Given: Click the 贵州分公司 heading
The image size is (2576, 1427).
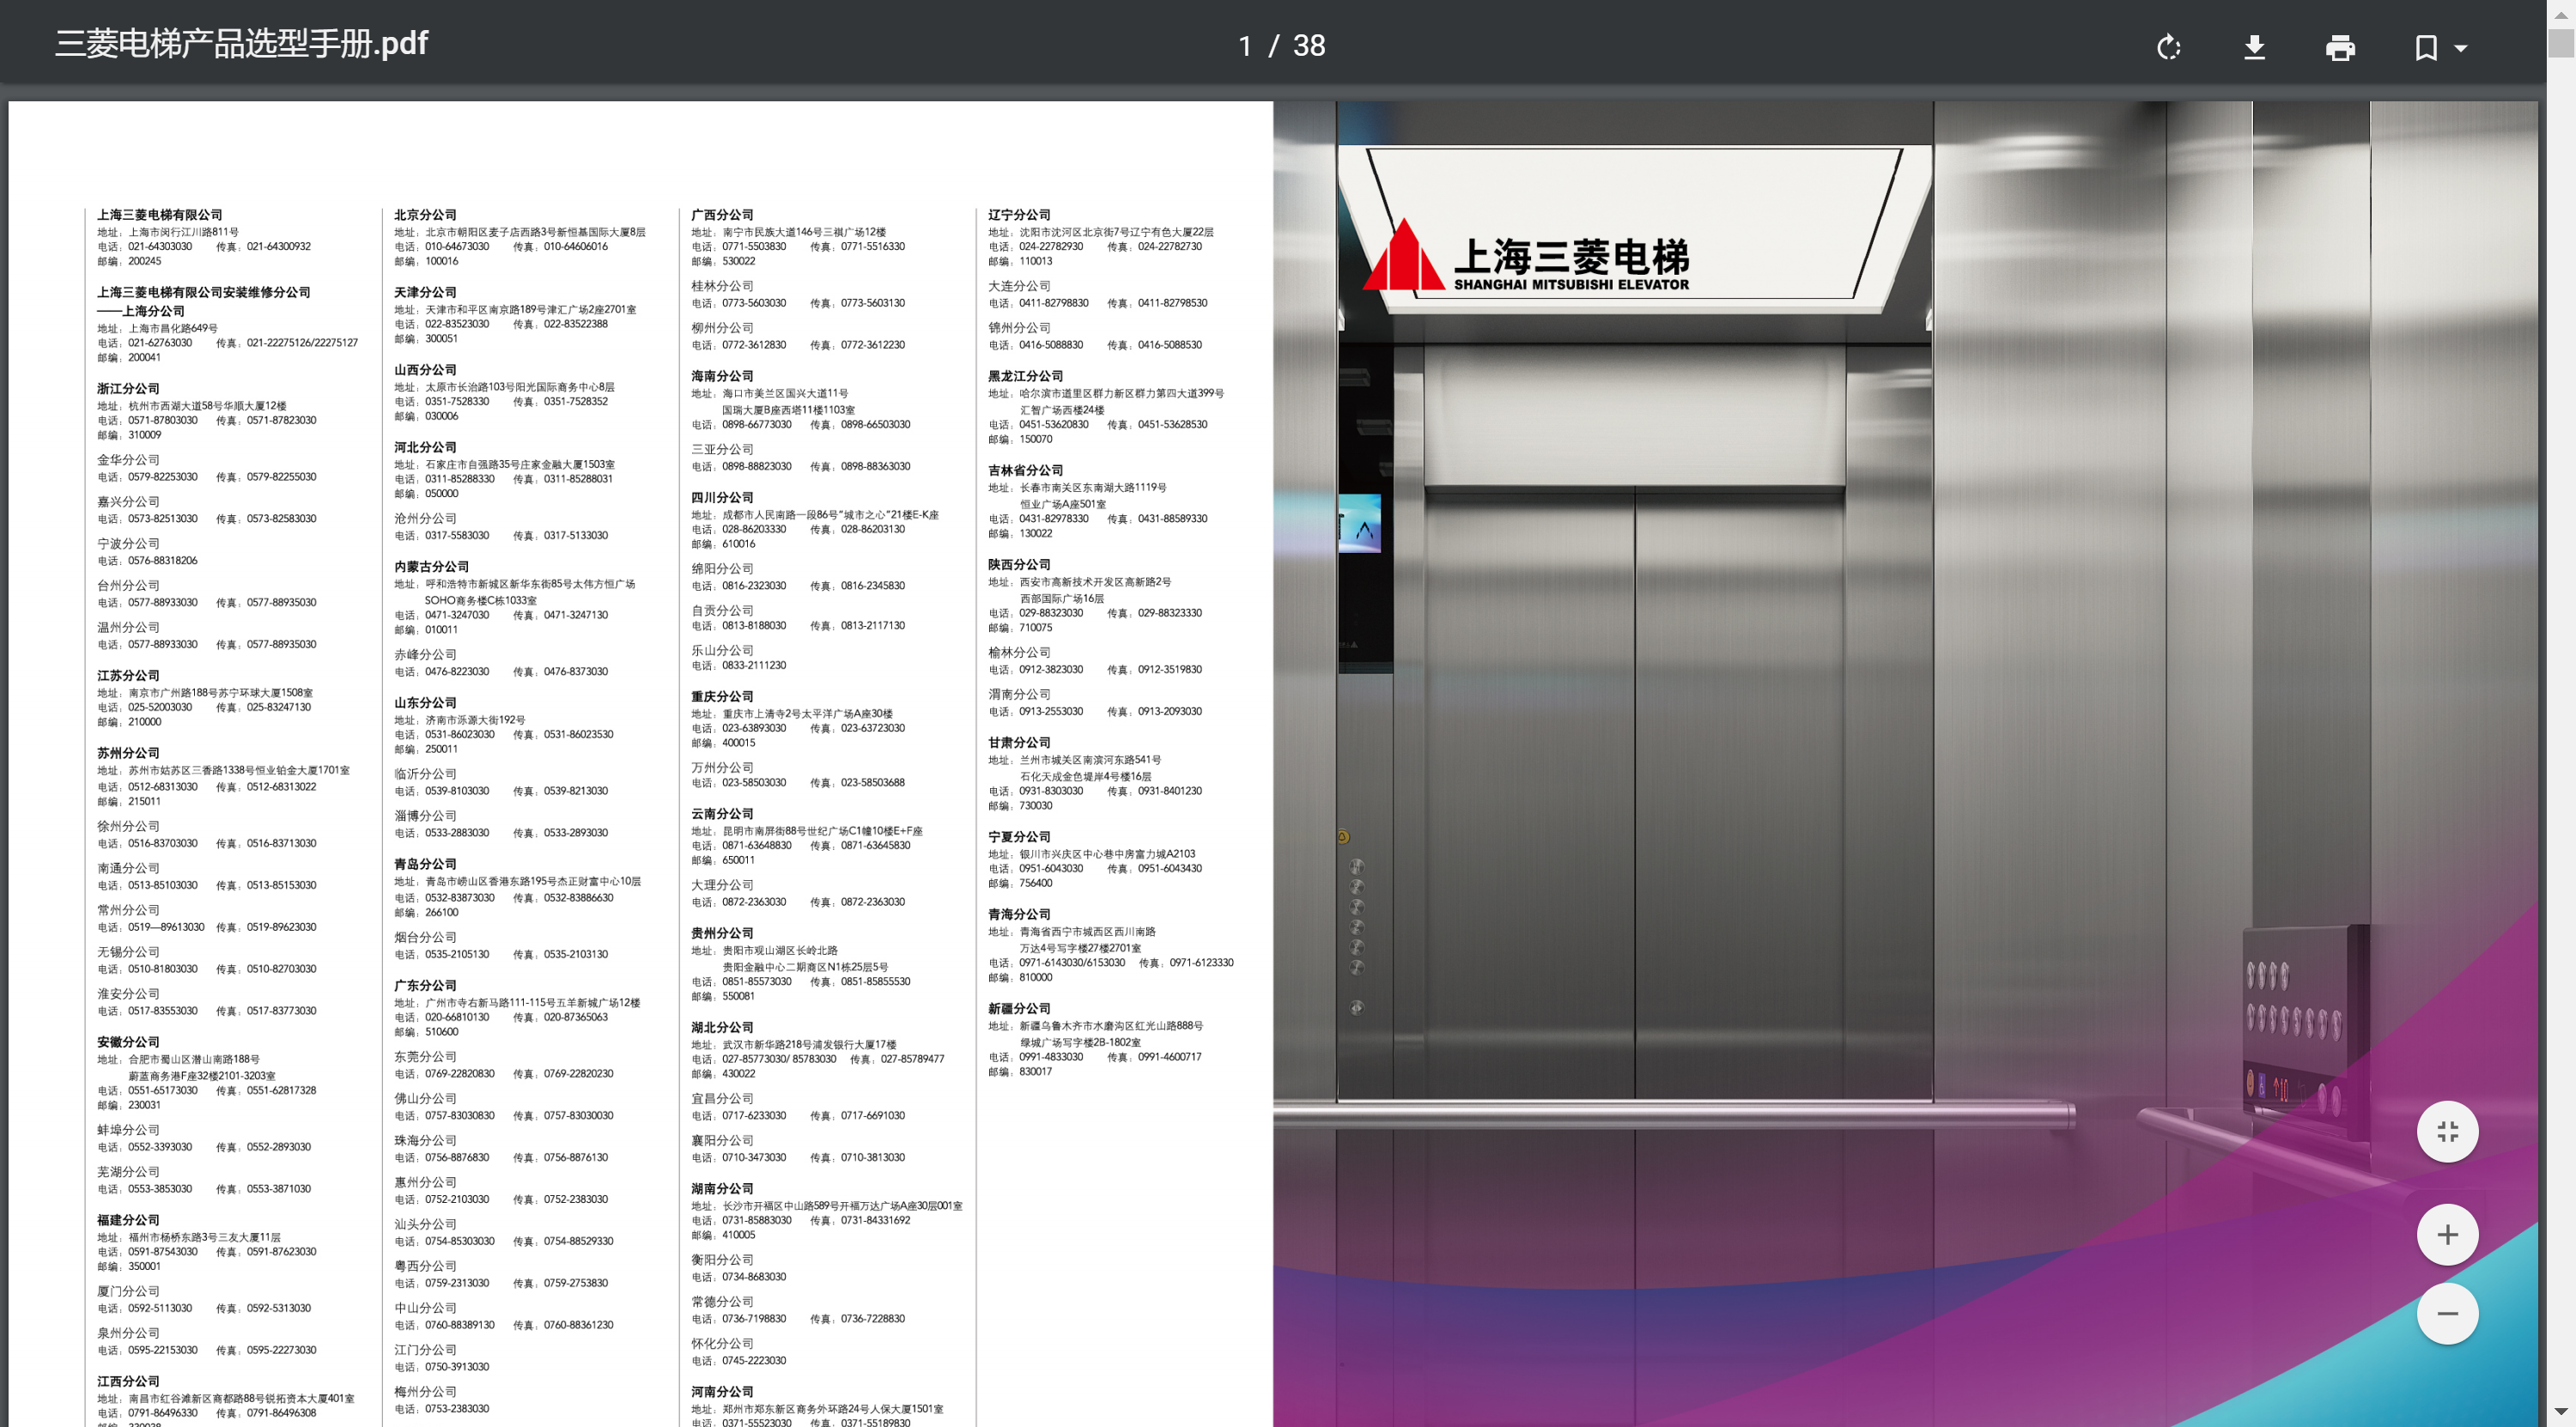Looking at the screenshot, I should pos(722,933).
